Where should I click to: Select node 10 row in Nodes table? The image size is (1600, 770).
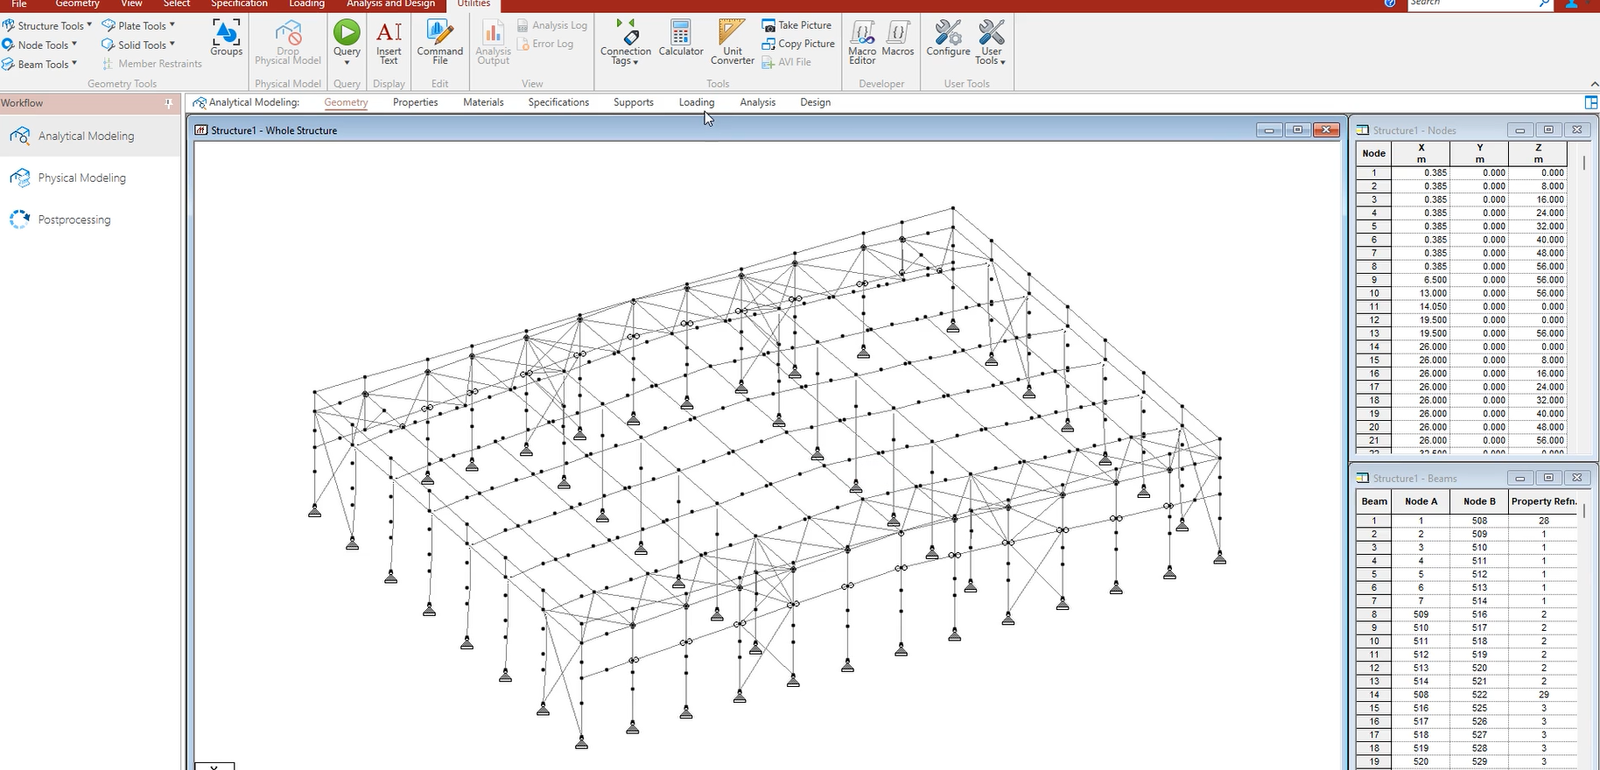[1374, 294]
